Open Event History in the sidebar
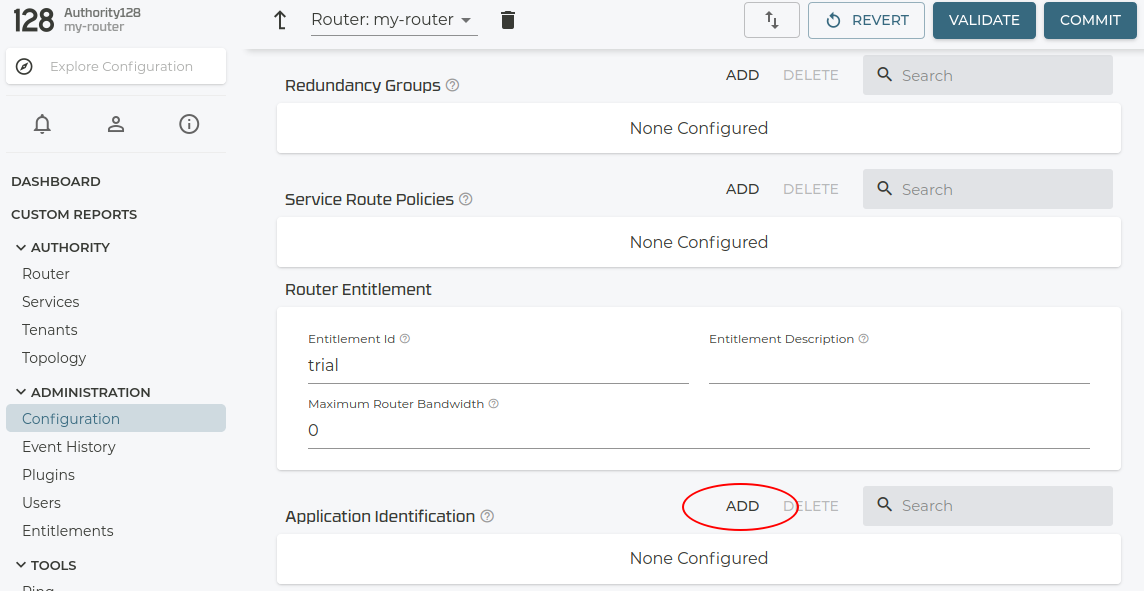 [69, 447]
